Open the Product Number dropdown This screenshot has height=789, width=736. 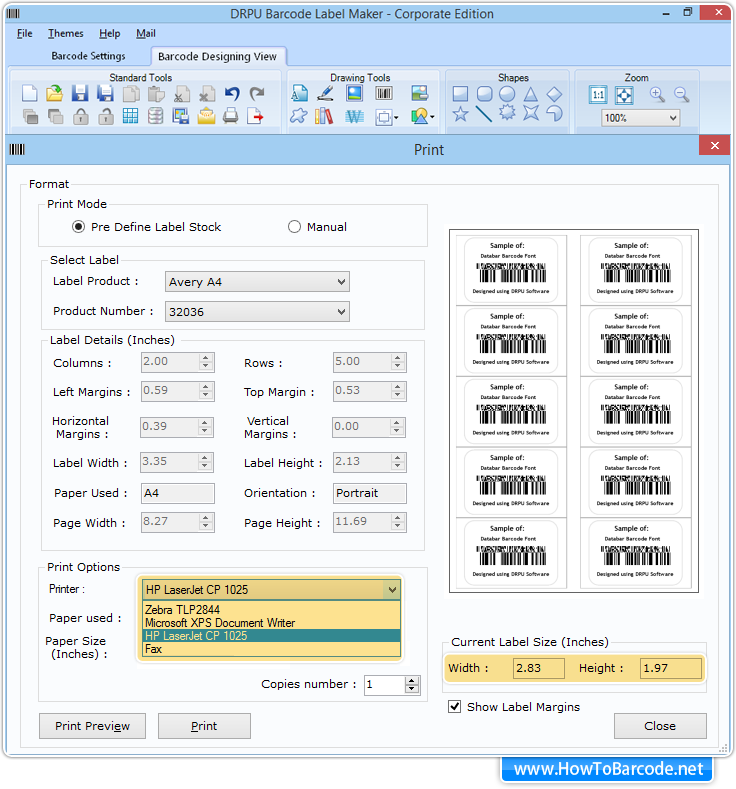point(257,312)
